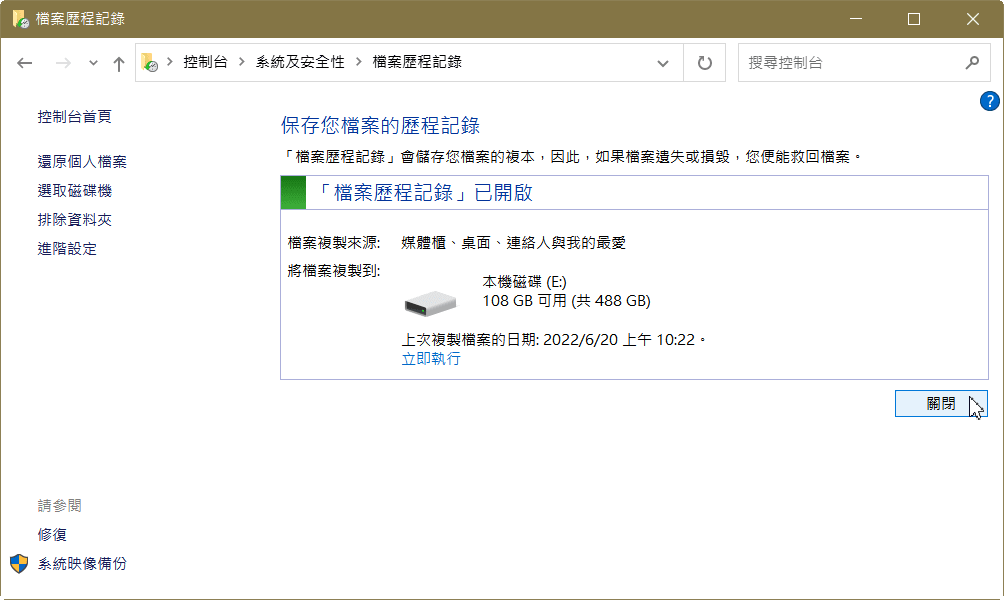Click 立即執行 to run backup now

pyautogui.click(x=431, y=359)
